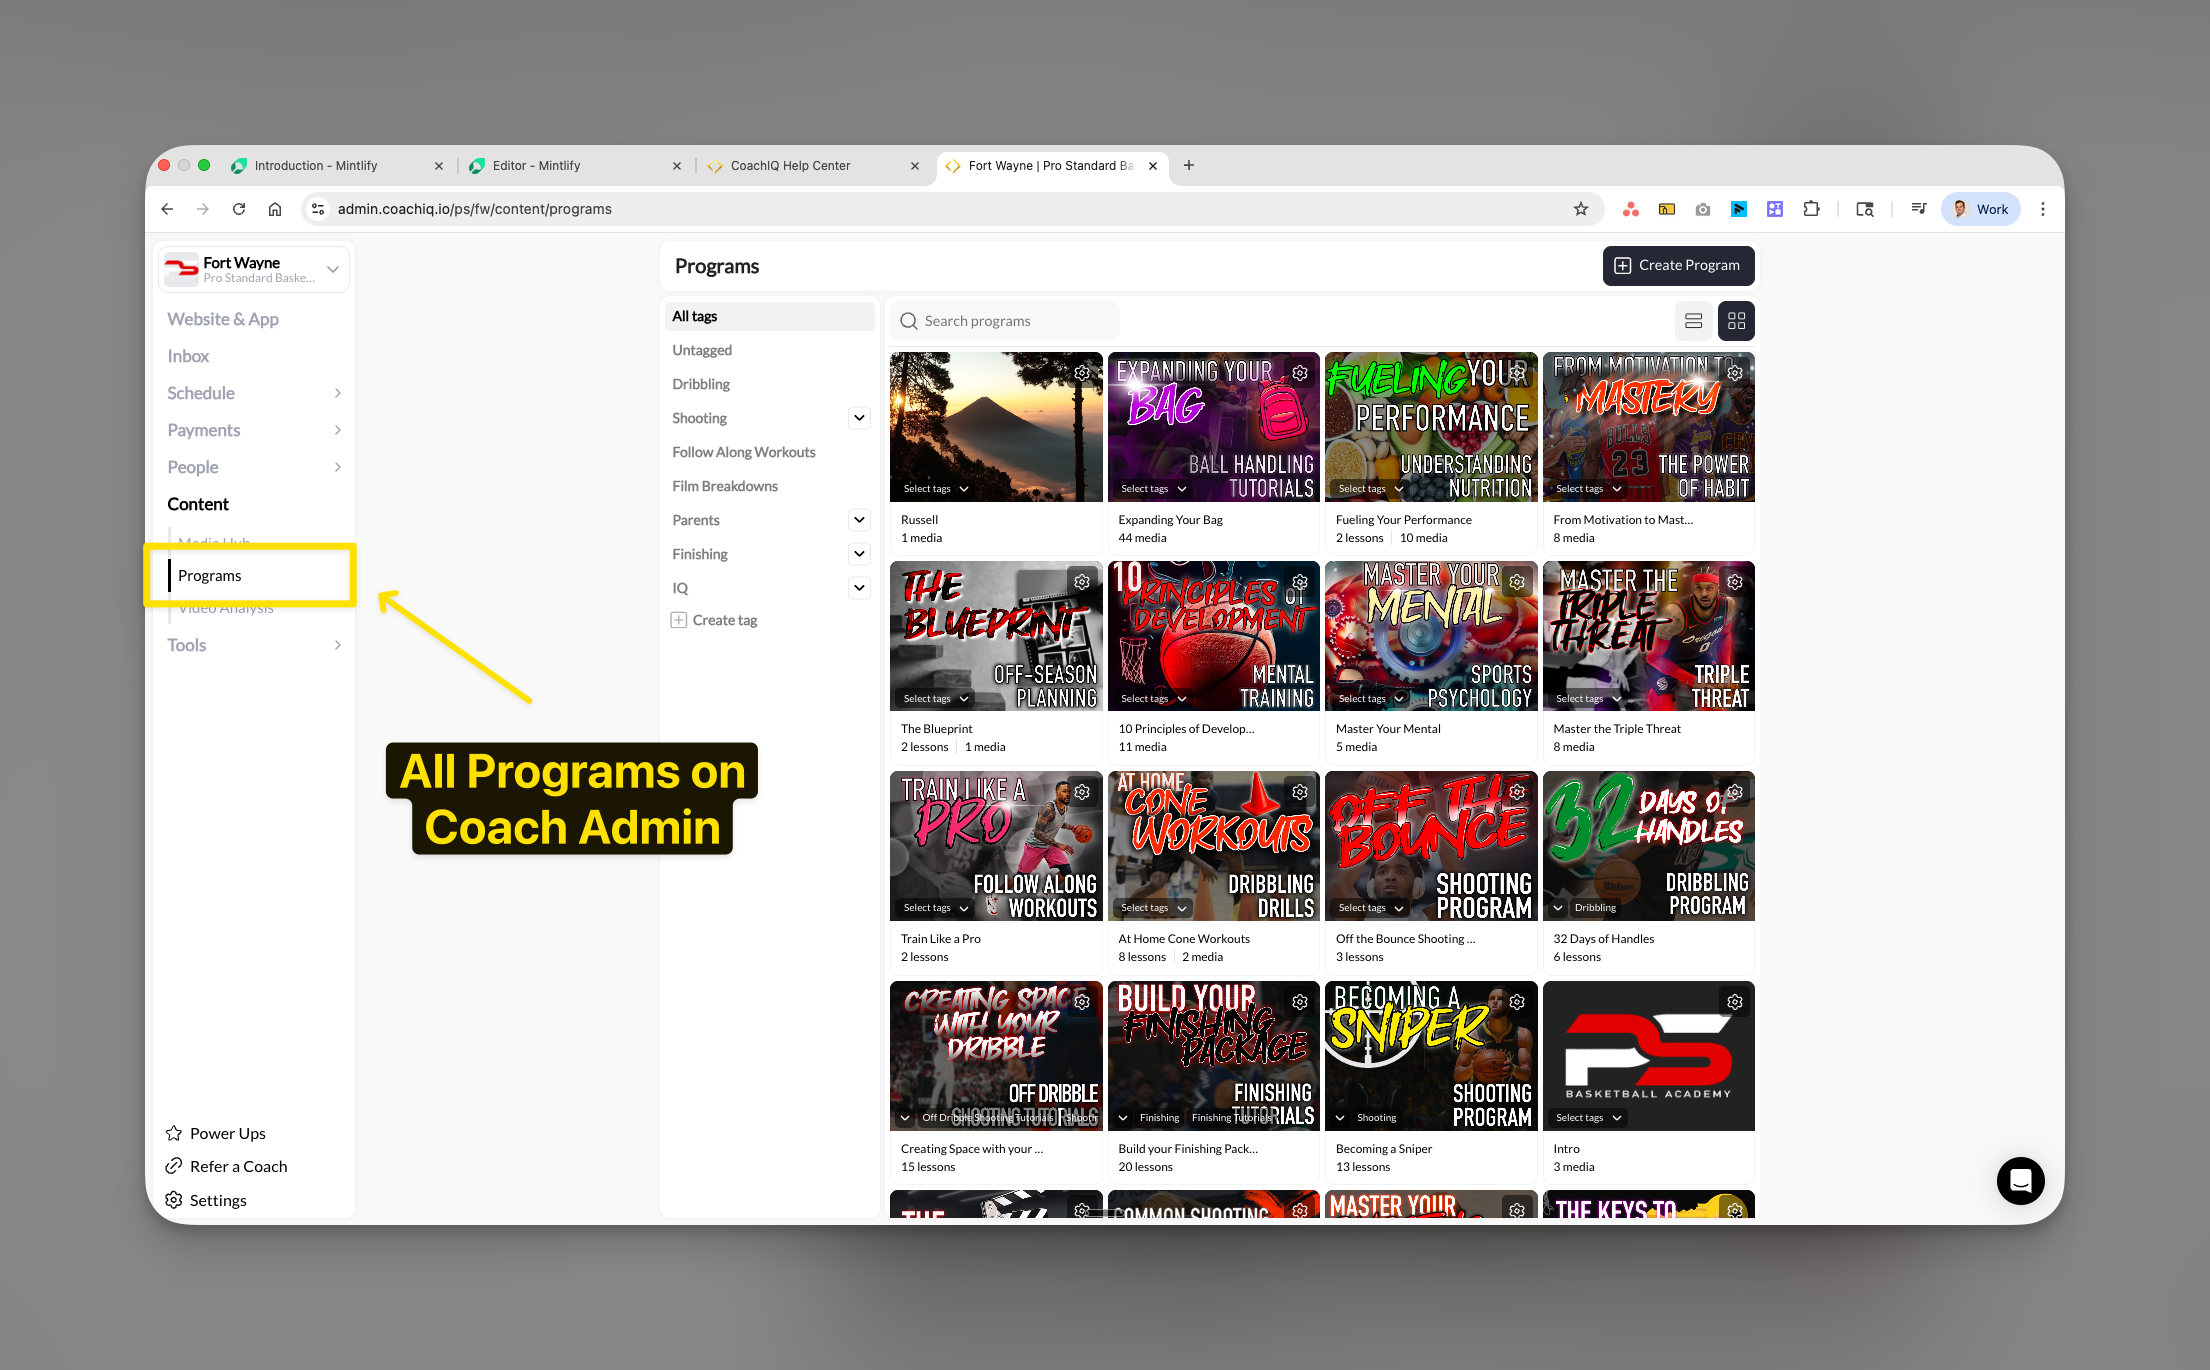The width and height of the screenshot is (2210, 1370).
Task: Open the Introduction - Mintlify tab
Action: click(x=317, y=165)
